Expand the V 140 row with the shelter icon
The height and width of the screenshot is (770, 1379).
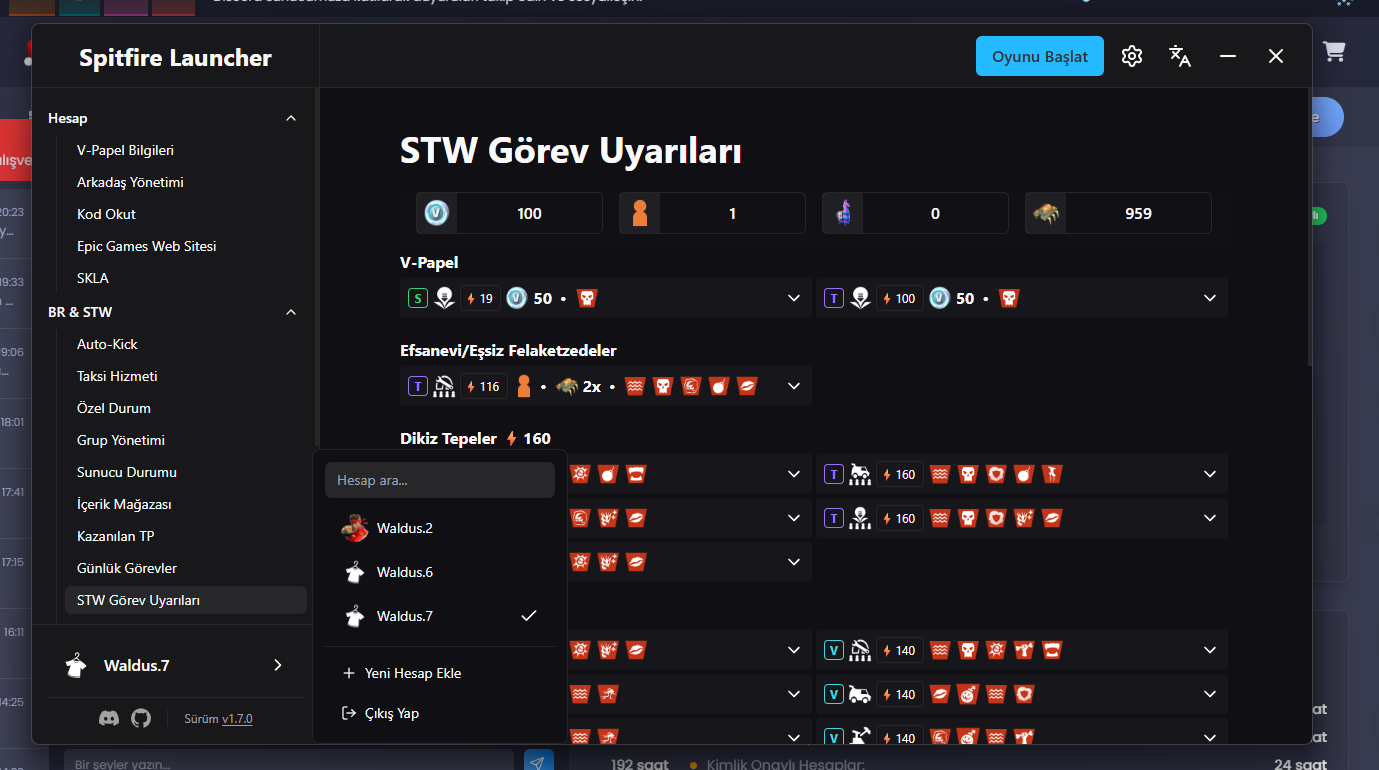click(x=1210, y=650)
